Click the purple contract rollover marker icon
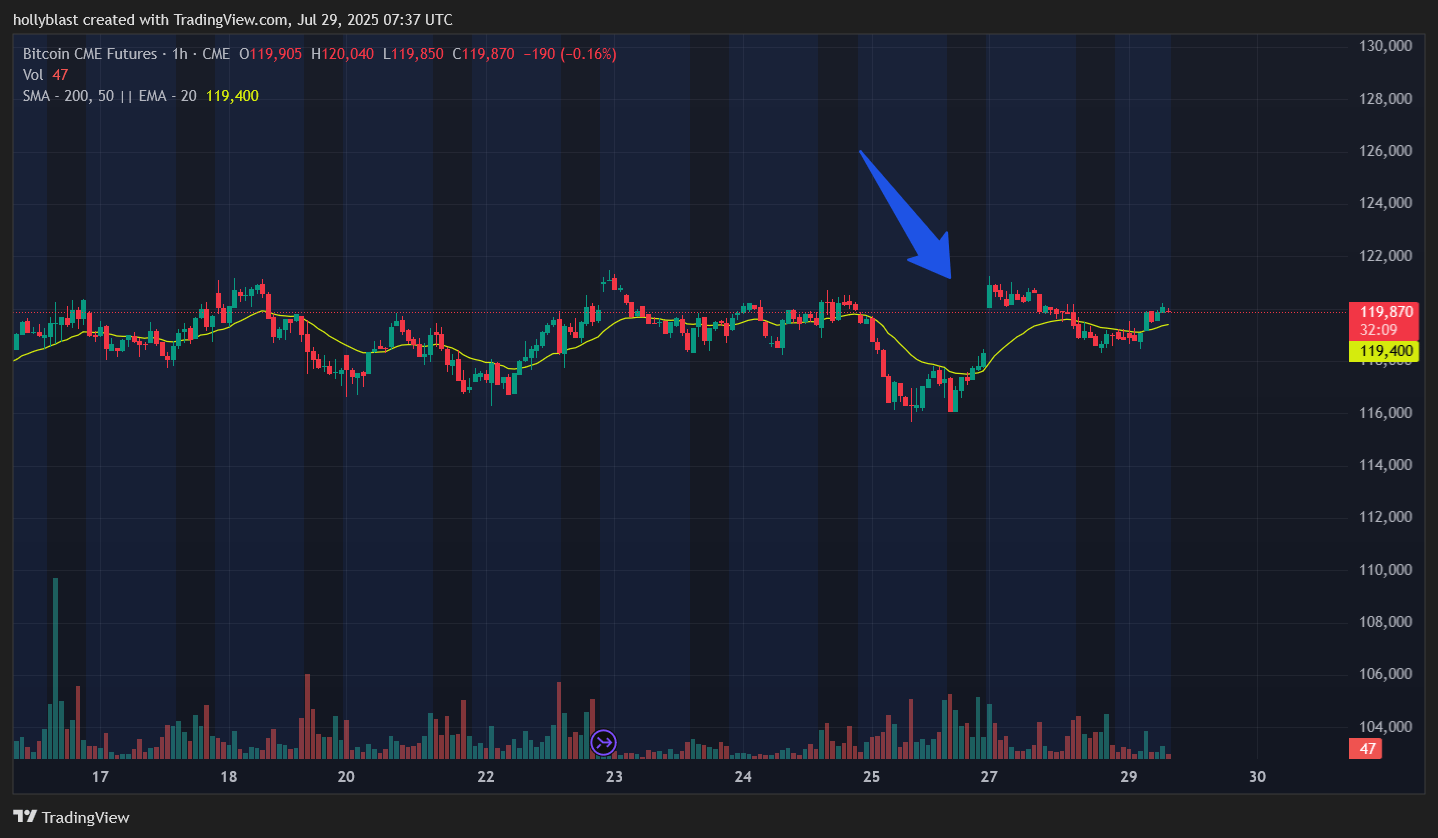The image size is (1438, 838). click(604, 742)
